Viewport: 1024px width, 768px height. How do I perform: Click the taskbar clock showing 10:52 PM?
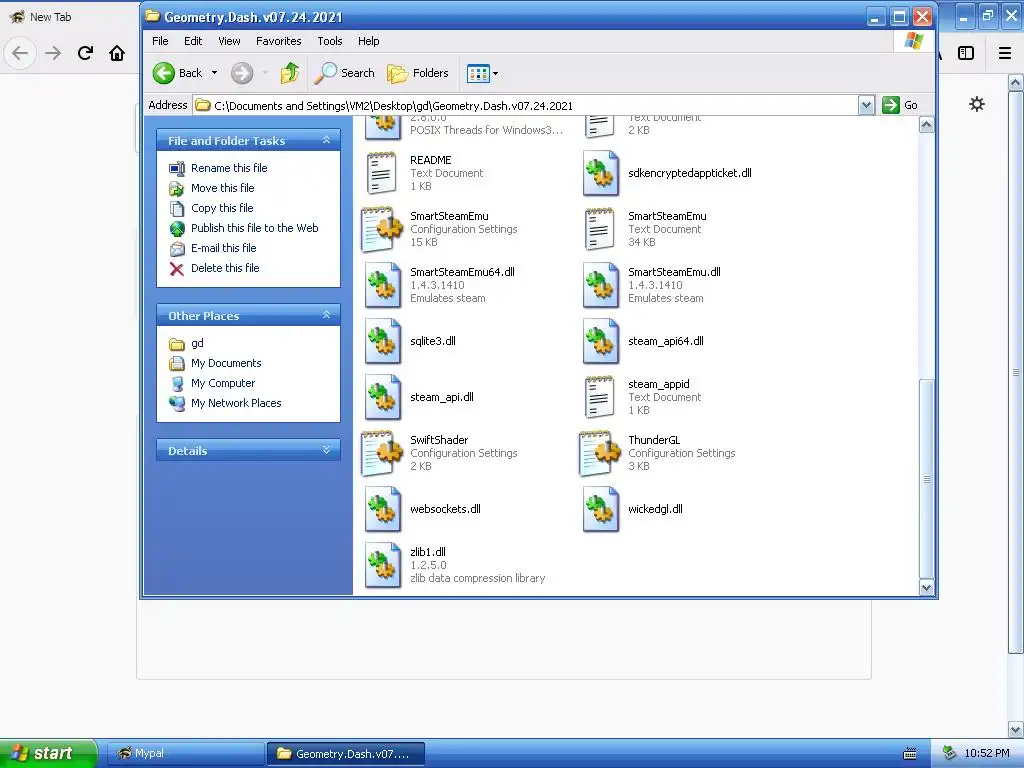pos(987,754)
